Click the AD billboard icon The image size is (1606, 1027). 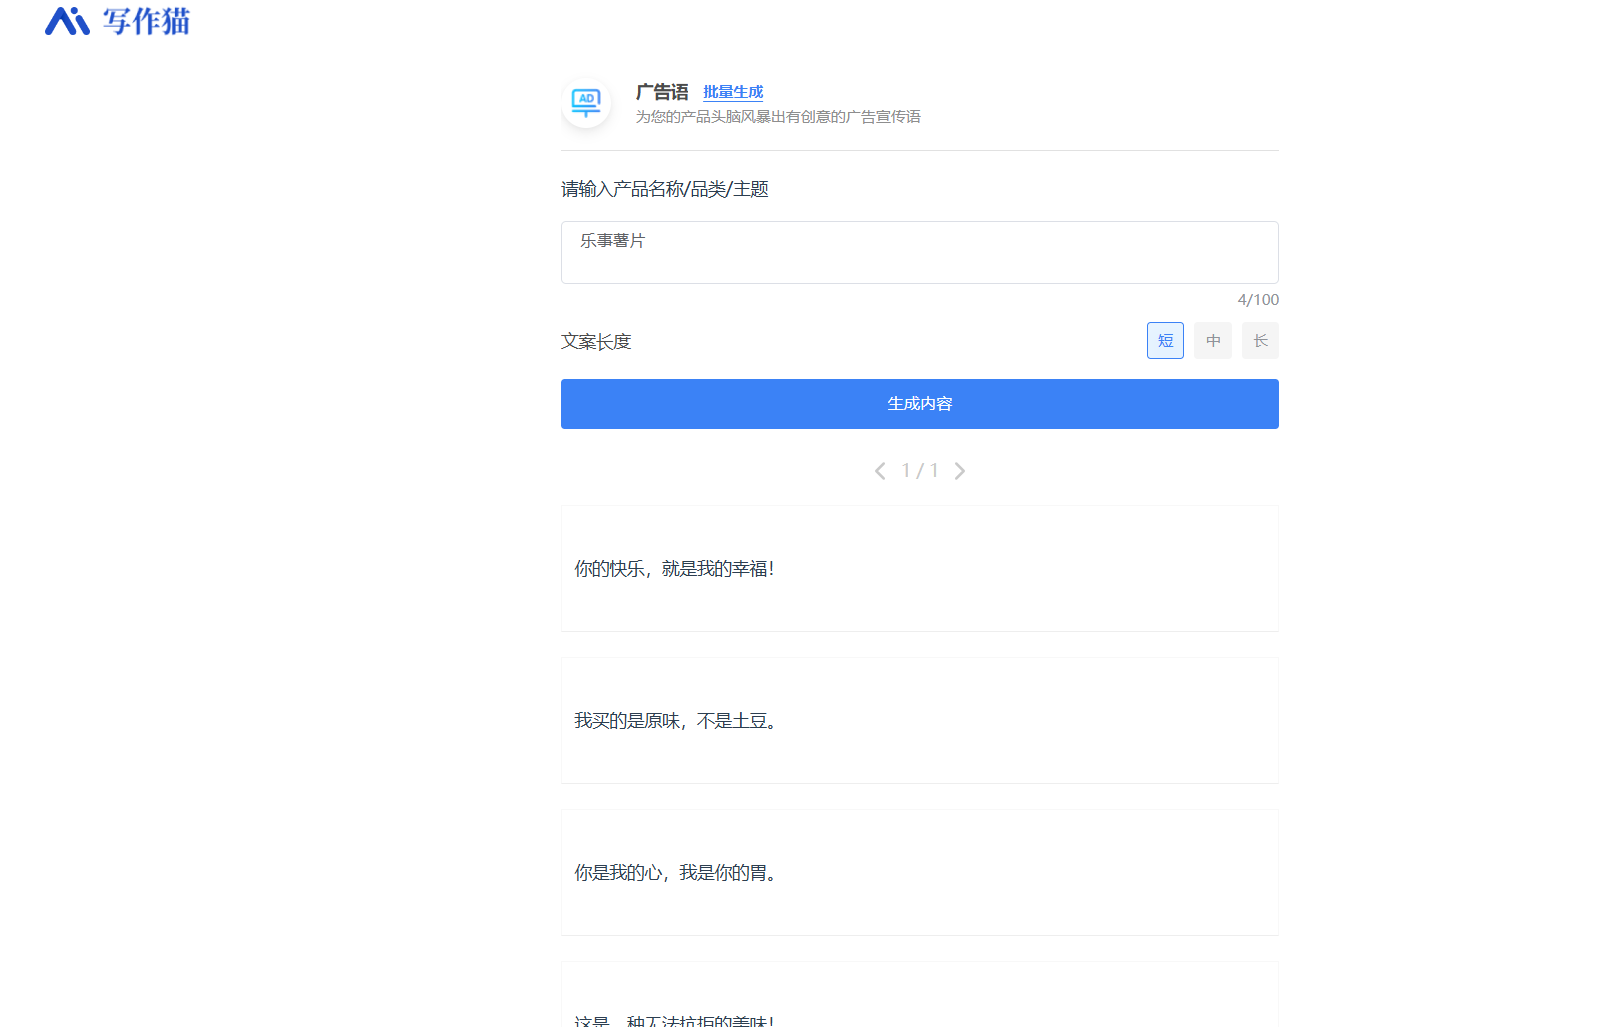coord(586,102)
